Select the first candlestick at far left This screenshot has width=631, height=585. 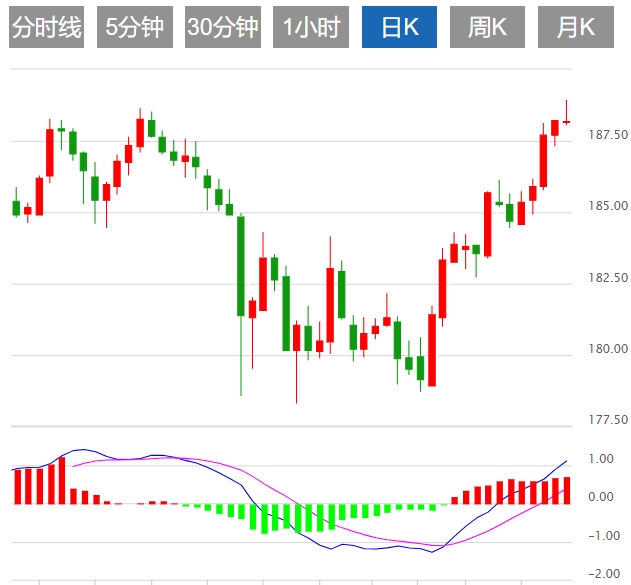[x=16, y=207]
